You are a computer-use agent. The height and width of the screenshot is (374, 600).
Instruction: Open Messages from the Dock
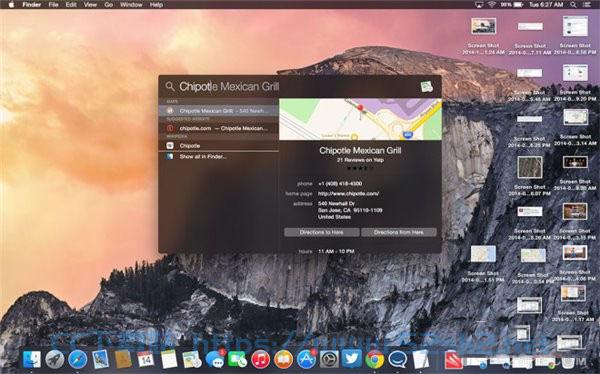(x=215, y=359)
